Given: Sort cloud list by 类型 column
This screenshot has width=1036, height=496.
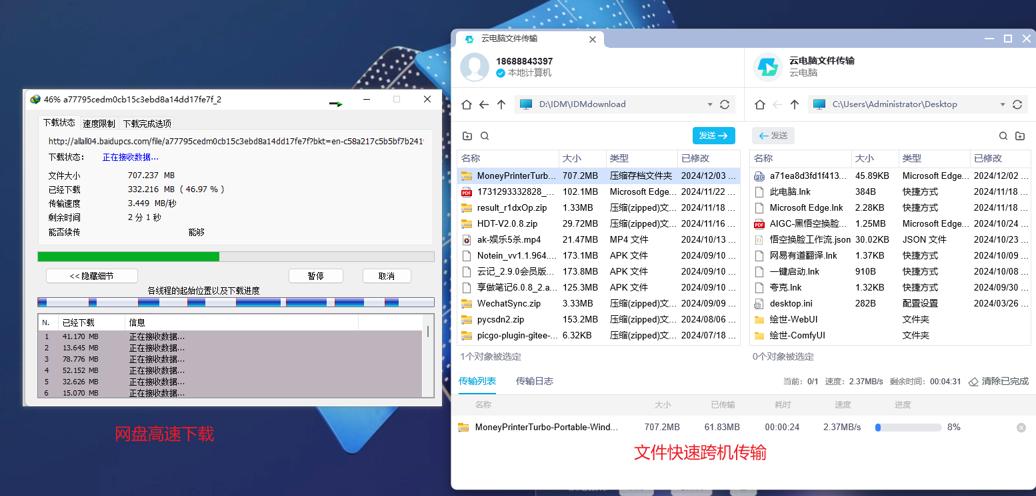Looking at the screenshot, I should point(934,159).
